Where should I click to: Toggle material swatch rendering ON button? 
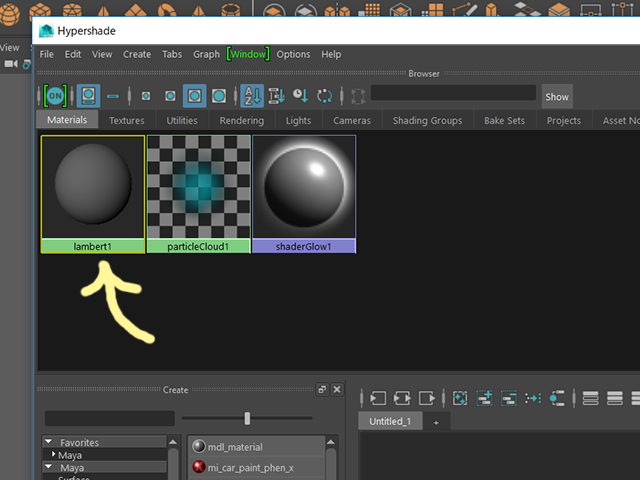(55, 96)
